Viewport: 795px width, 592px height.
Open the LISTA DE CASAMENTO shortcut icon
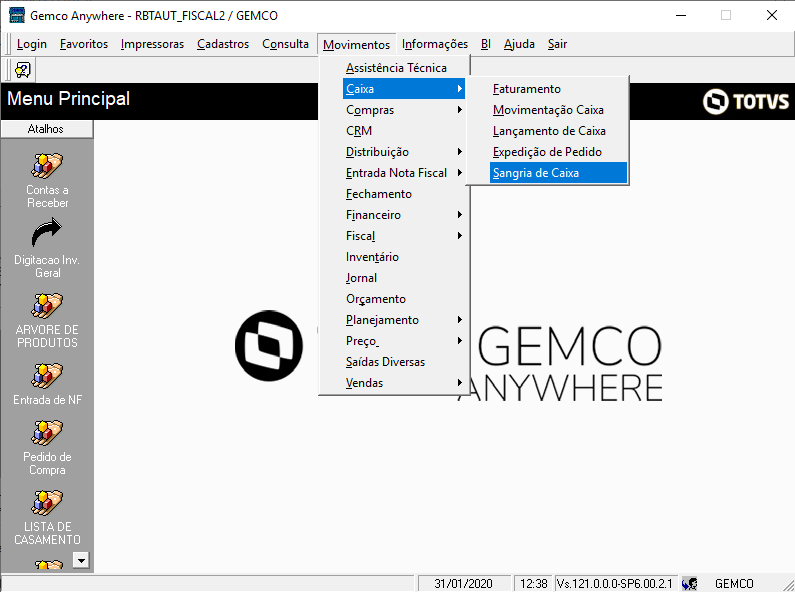47,502
